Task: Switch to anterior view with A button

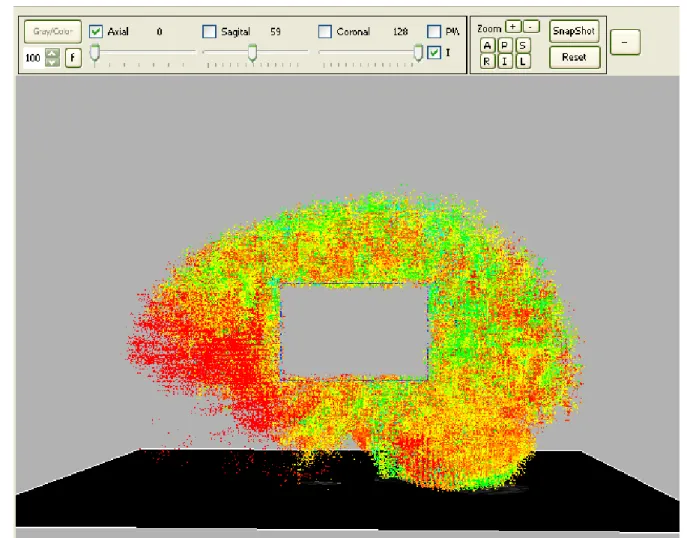Action: 487,46
